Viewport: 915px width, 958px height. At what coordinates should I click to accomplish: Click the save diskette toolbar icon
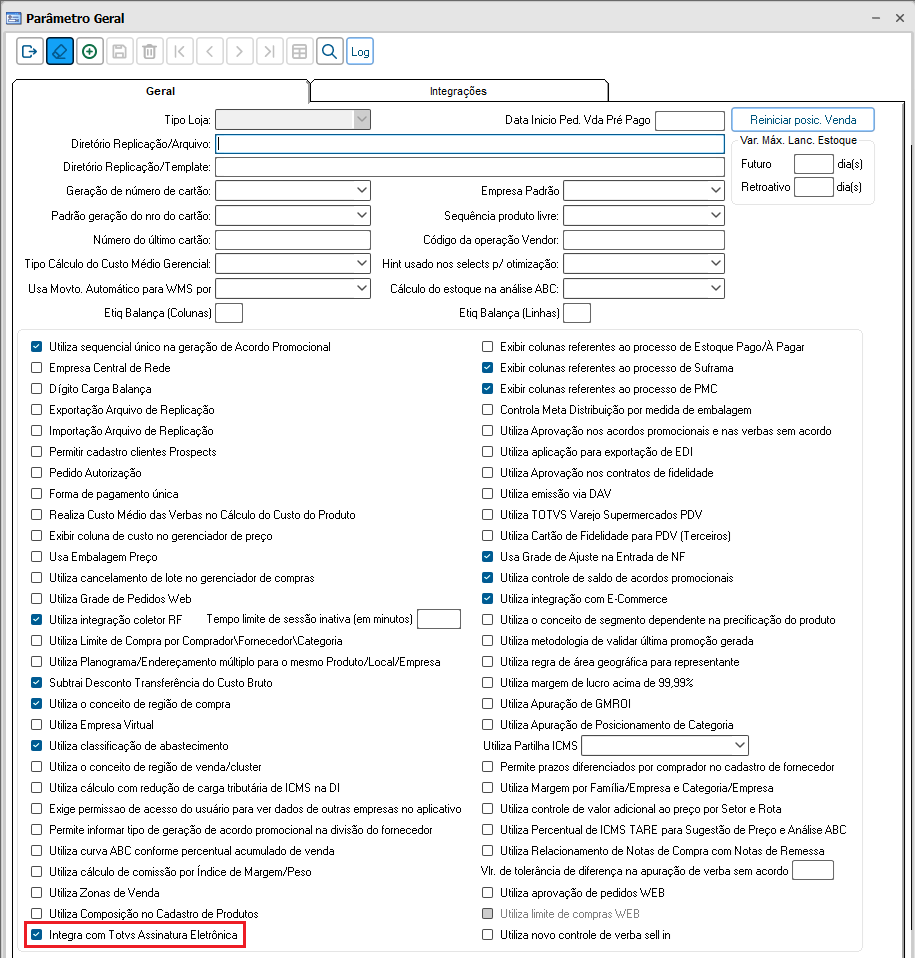pos(120,51)
